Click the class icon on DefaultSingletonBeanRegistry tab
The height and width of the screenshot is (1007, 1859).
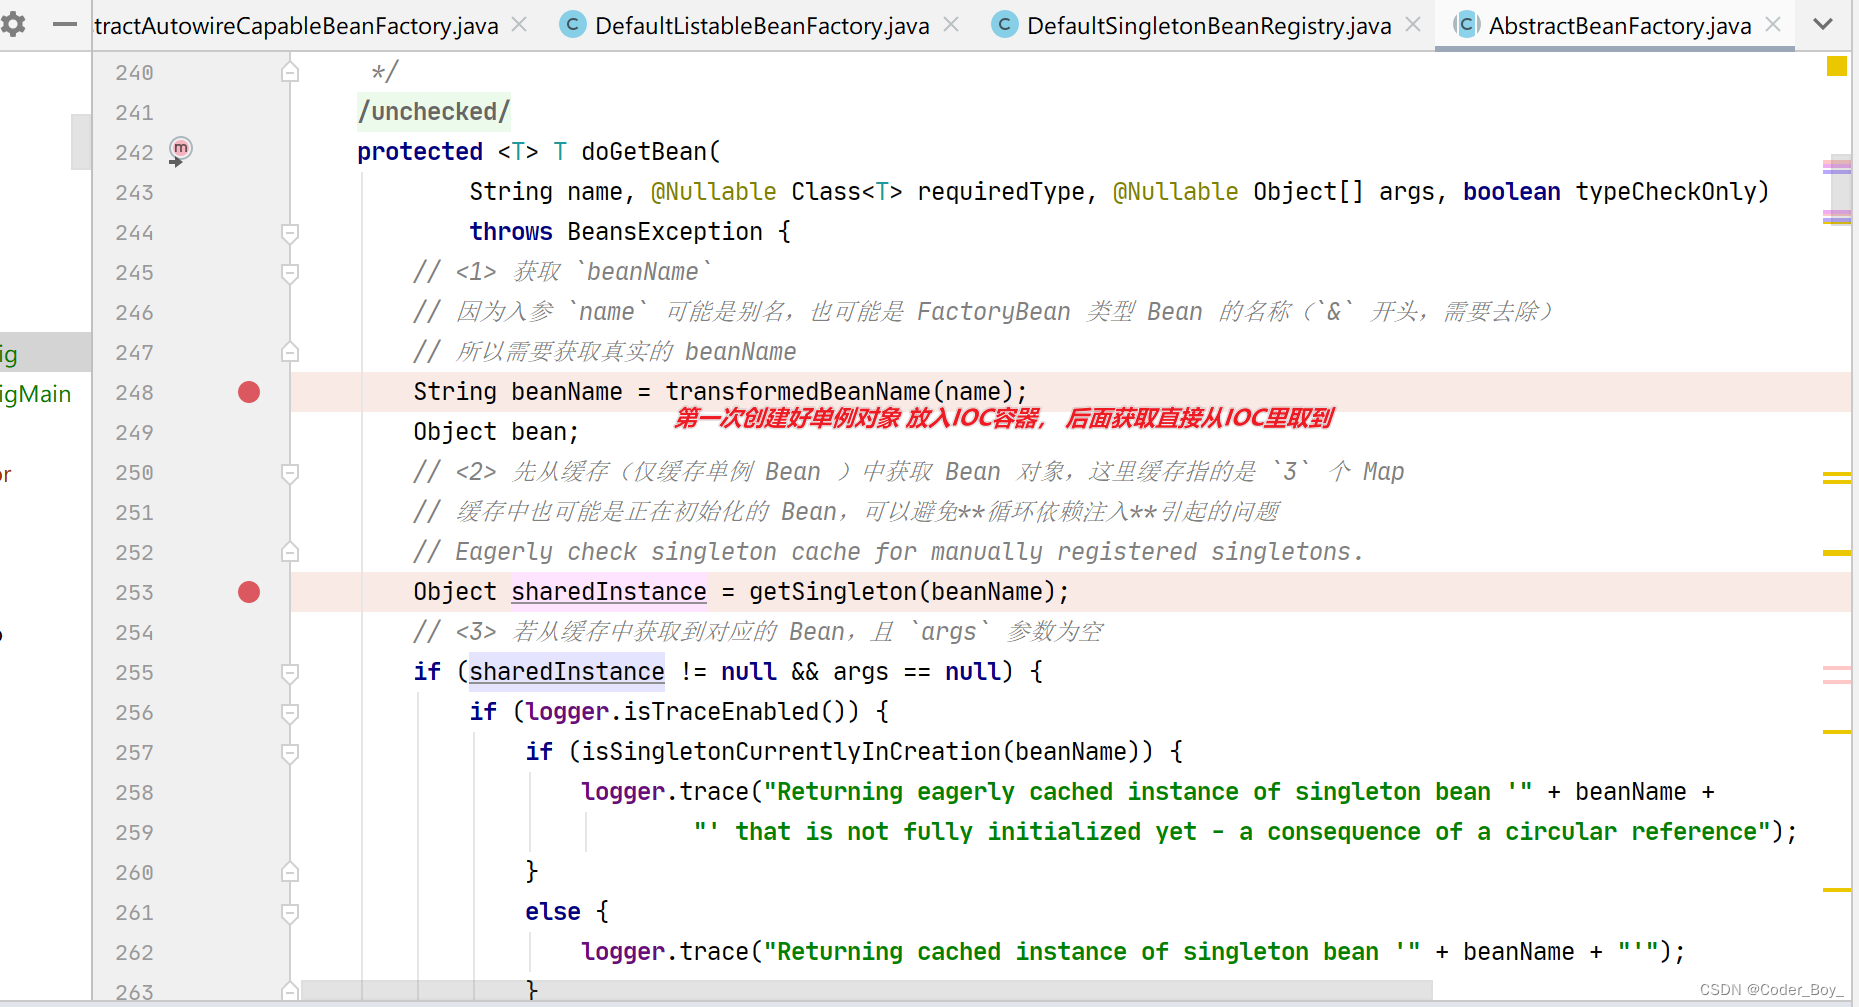click(x=1005, y=24)
